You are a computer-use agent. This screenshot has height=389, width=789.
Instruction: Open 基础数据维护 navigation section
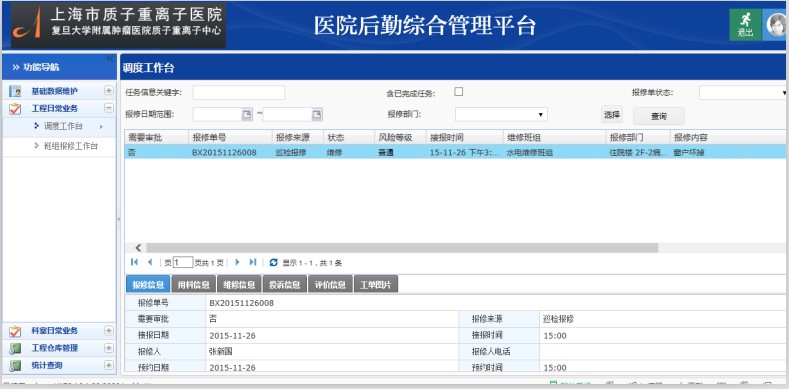(x=55, y=92)
